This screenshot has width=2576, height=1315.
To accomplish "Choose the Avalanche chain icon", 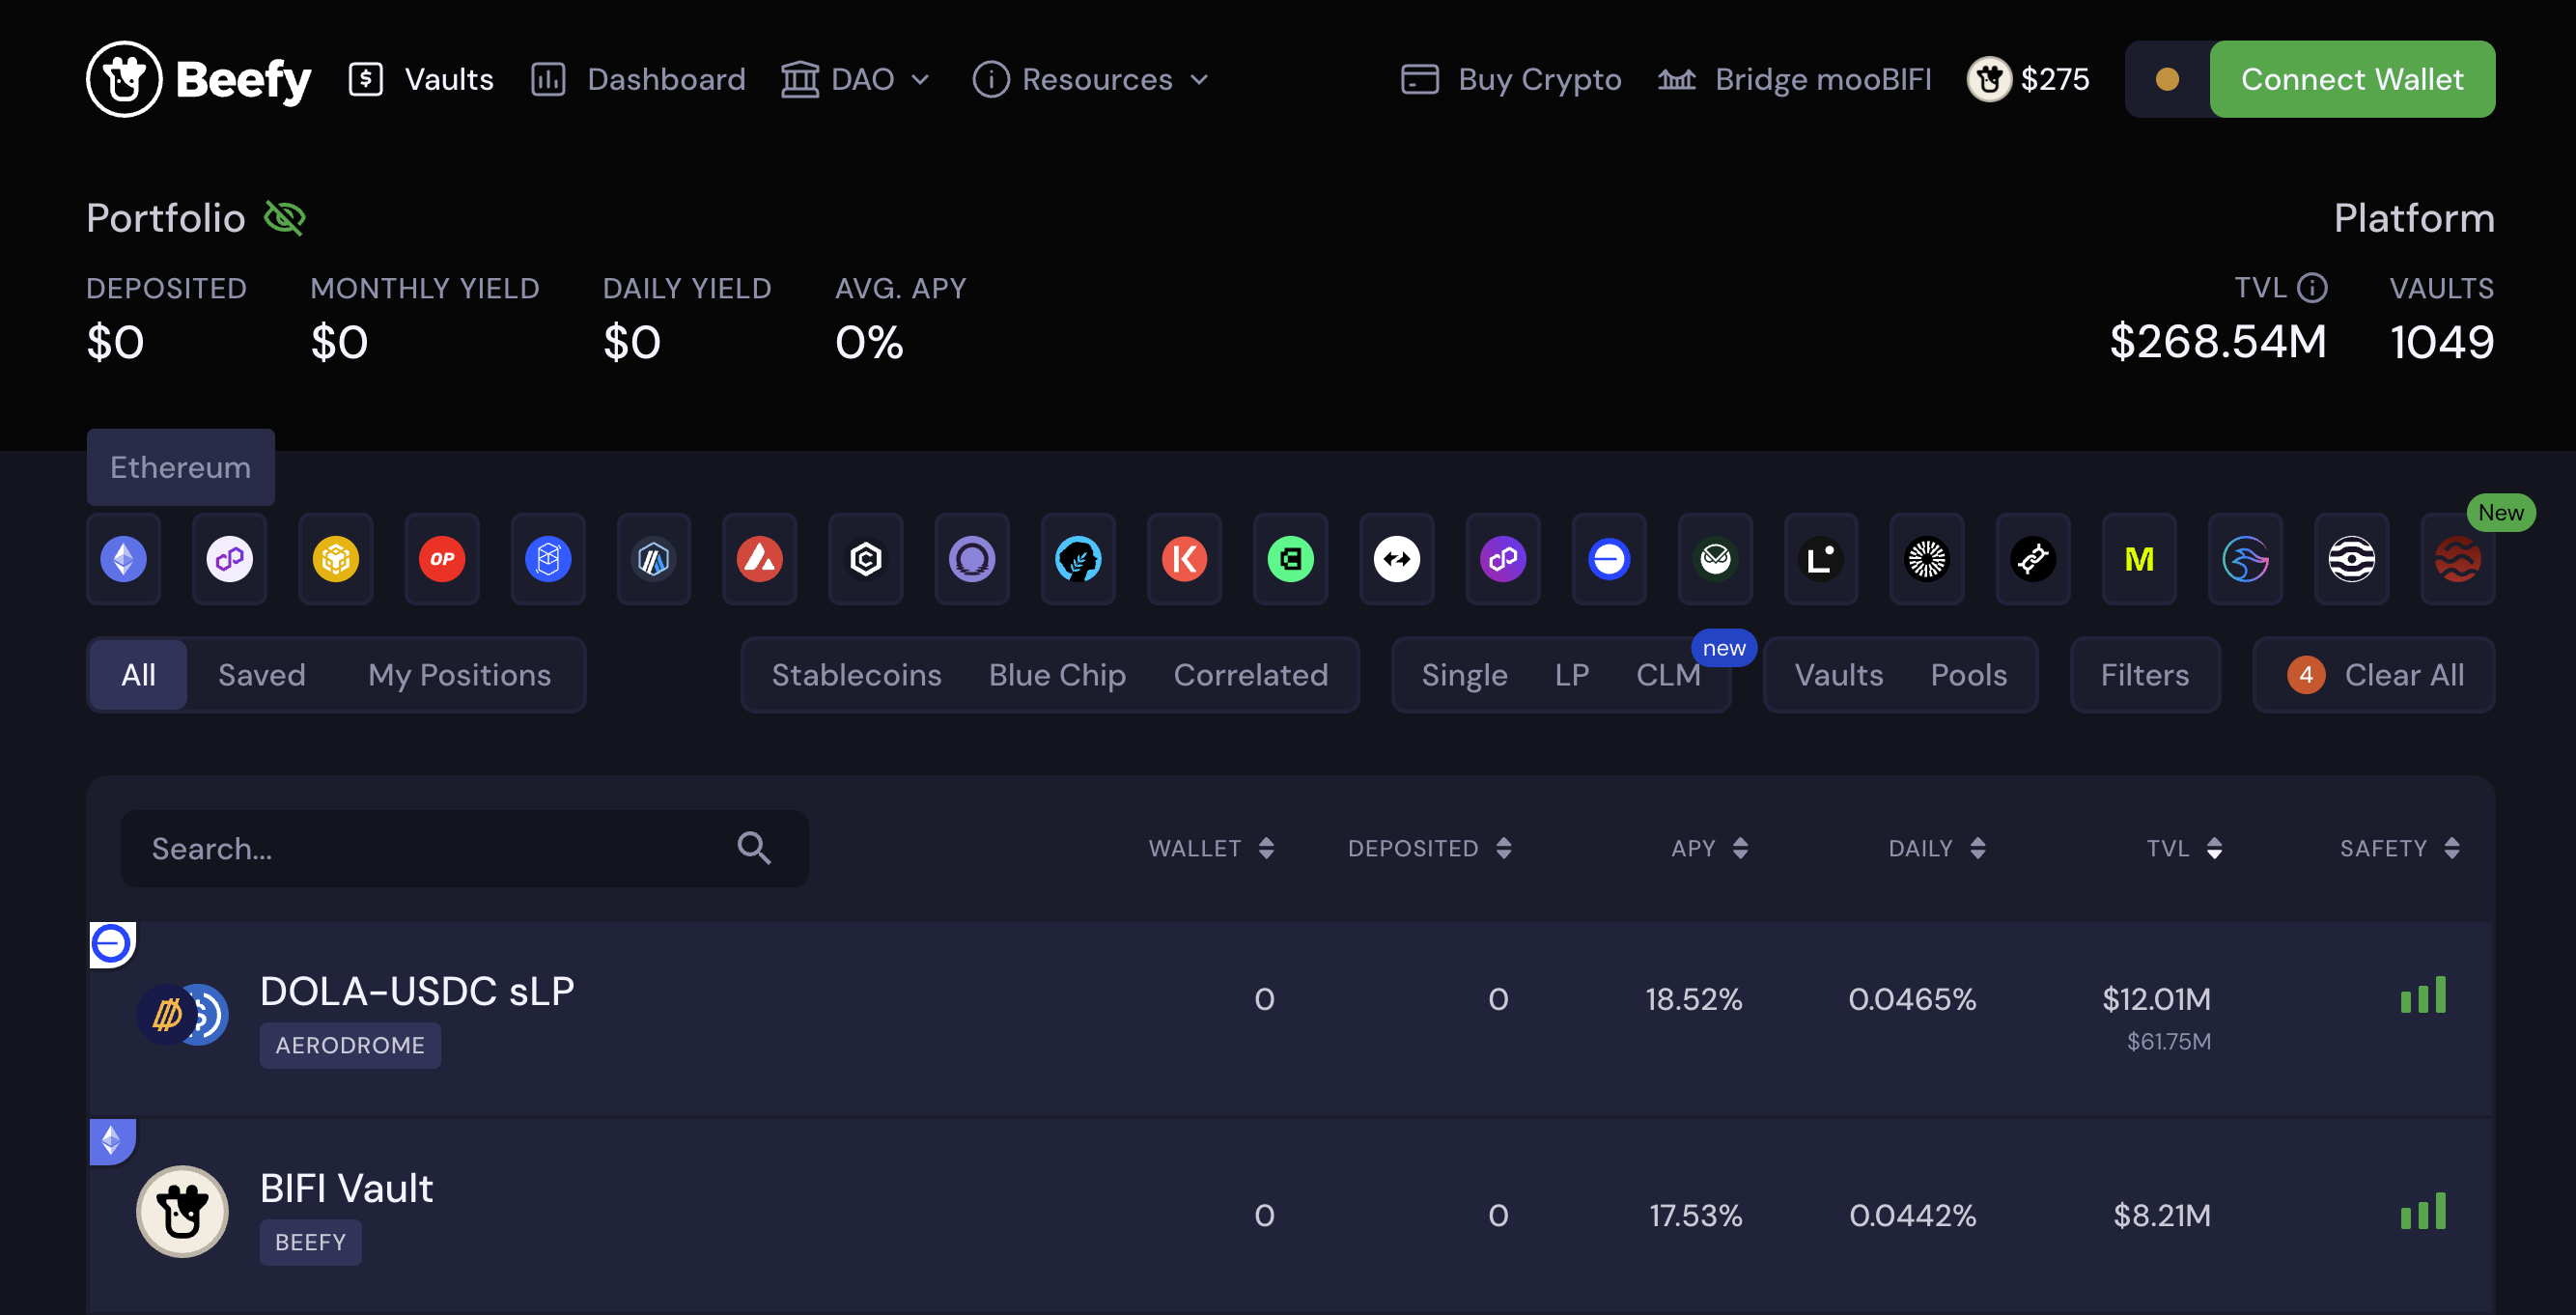I will tap(759, 559).
